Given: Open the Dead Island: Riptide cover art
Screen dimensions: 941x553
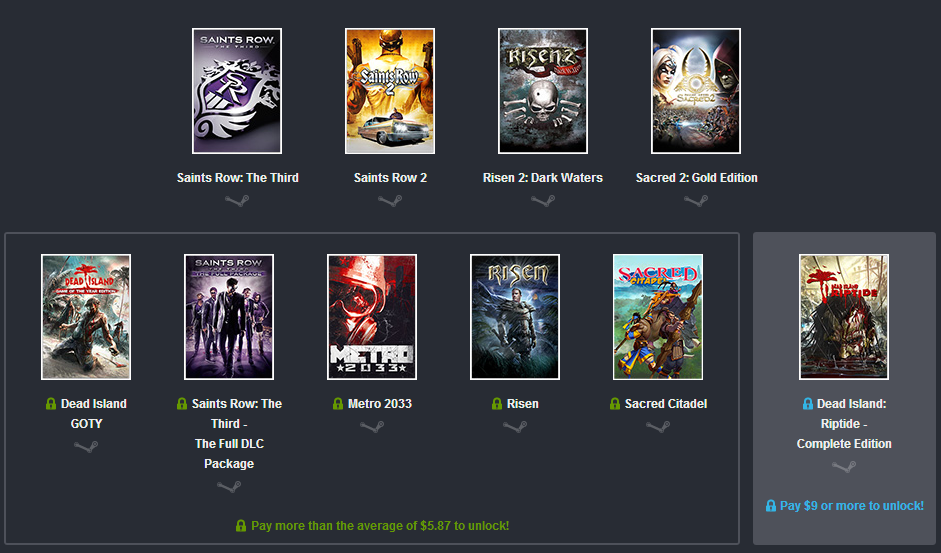Looking at the screenshot, I should coord(844,317).
